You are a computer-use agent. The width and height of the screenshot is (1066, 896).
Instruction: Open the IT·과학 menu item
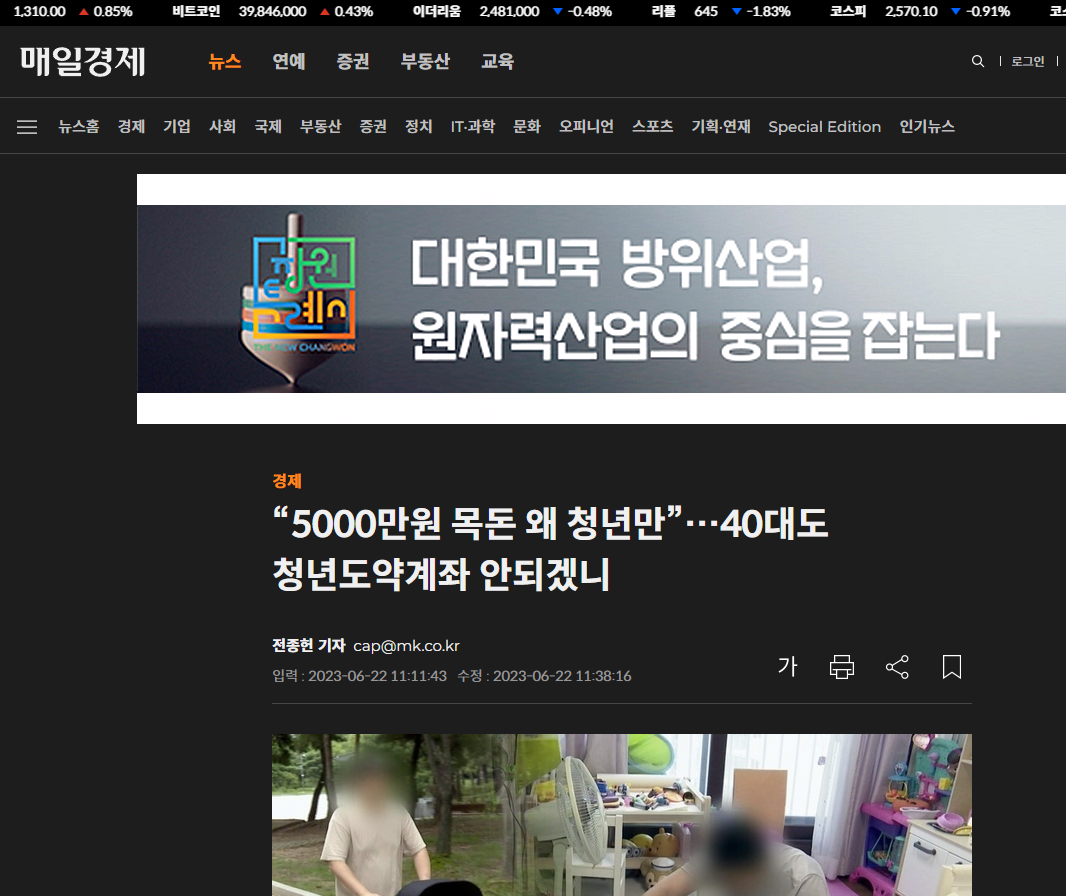click(x=474, y=126)
